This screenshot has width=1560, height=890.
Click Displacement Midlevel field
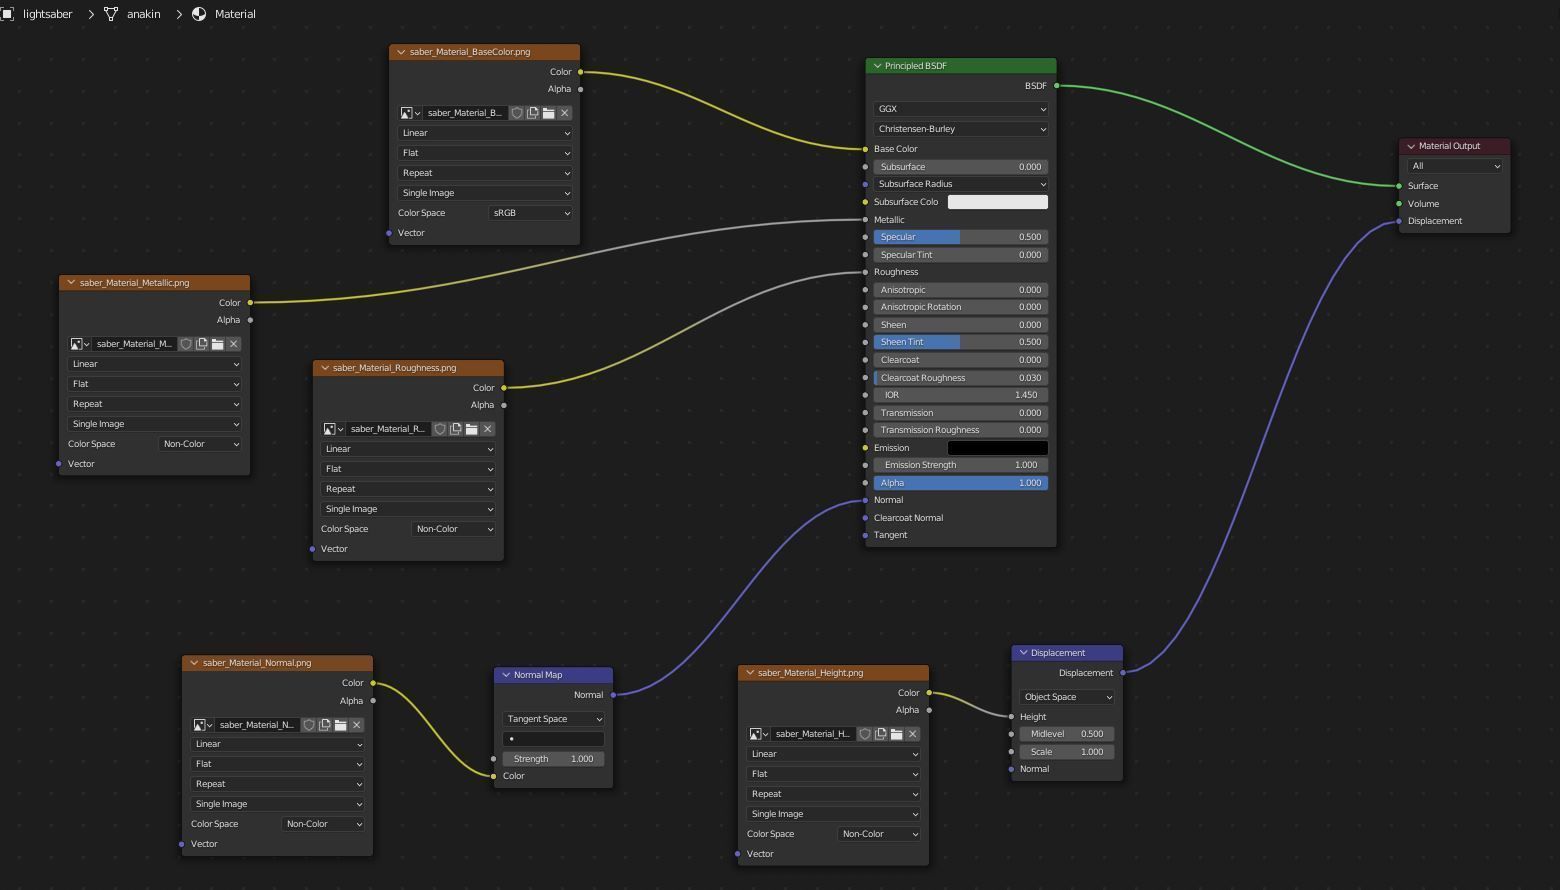coord(1067,734)
